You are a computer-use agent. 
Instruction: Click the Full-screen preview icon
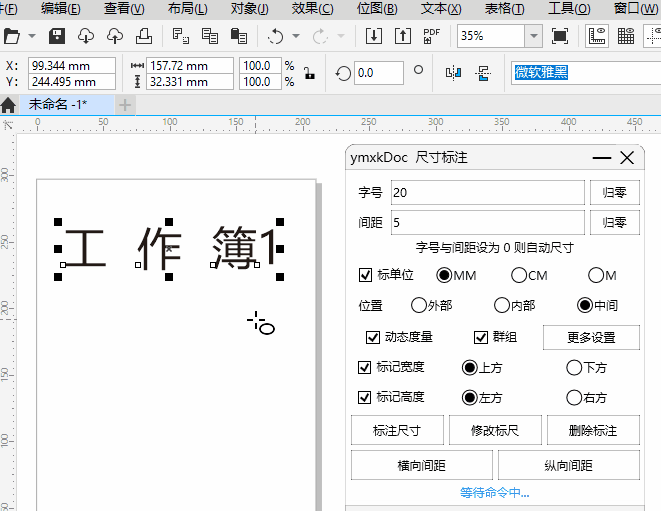click(x=560, y=36)
